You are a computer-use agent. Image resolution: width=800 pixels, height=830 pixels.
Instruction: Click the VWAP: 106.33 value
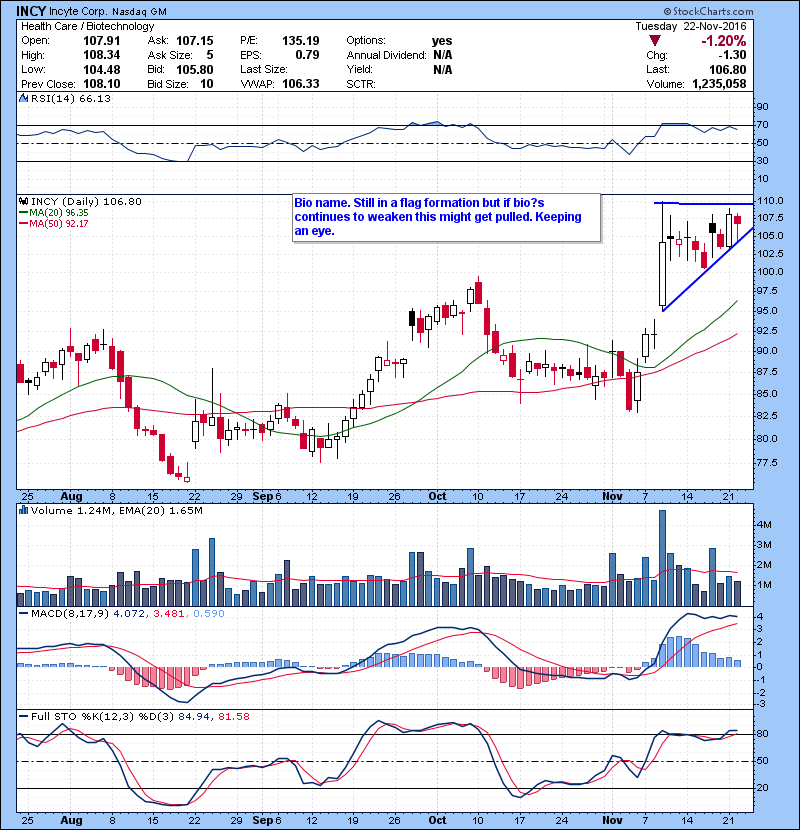click(290, 83)
